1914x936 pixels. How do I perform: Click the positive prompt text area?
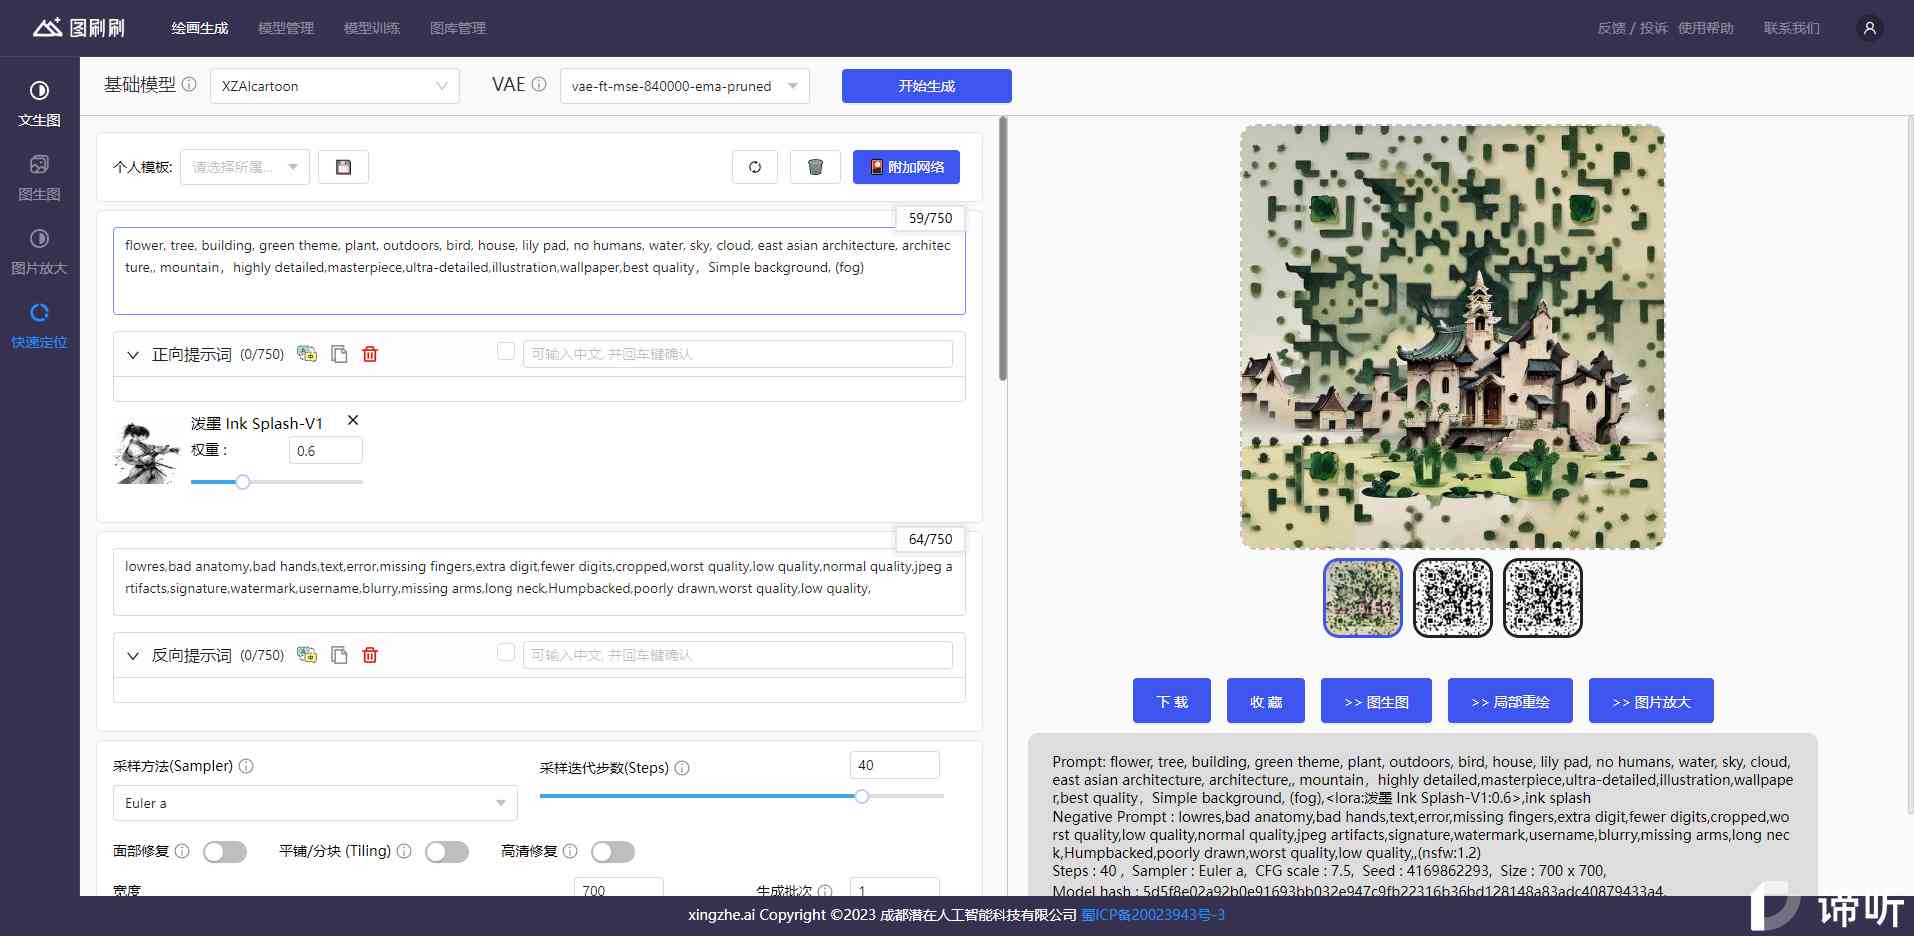point(539,271)
